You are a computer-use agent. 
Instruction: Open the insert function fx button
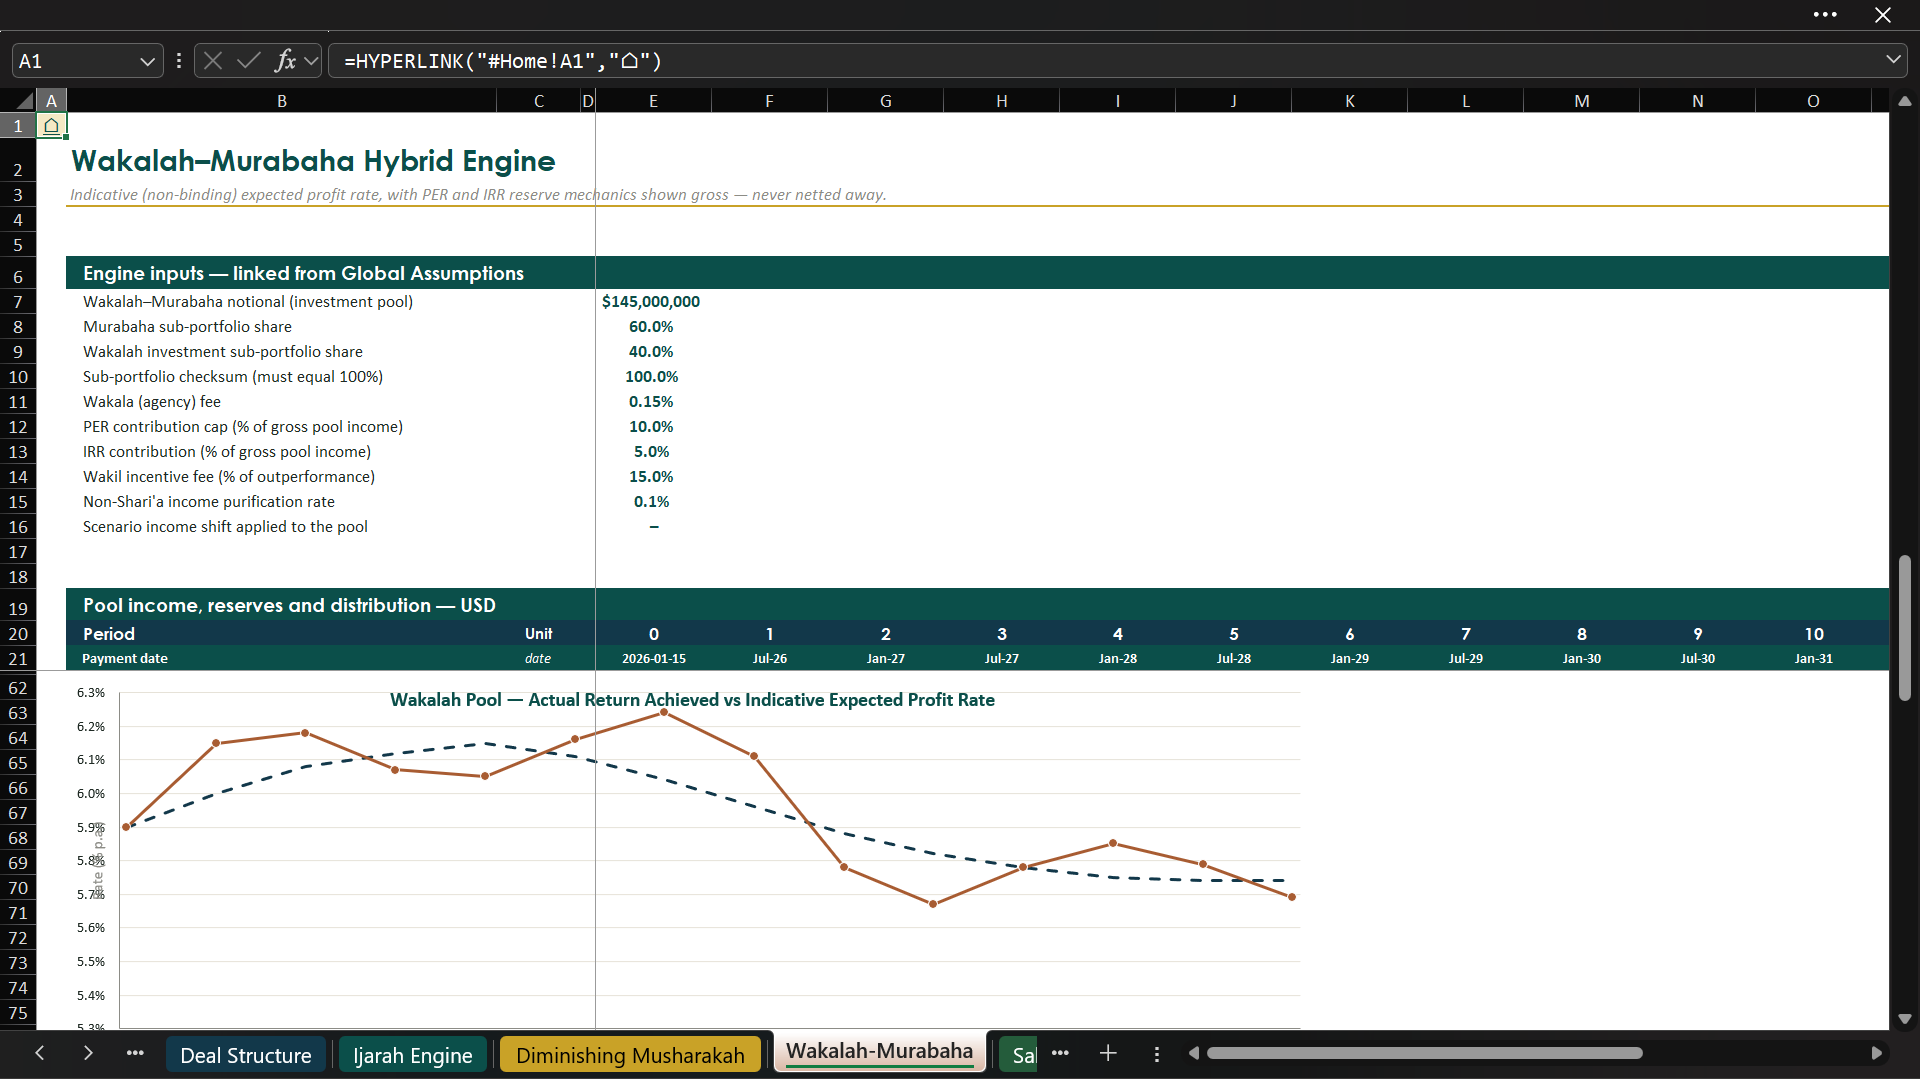pyautogui.click(x=285, y=61)
